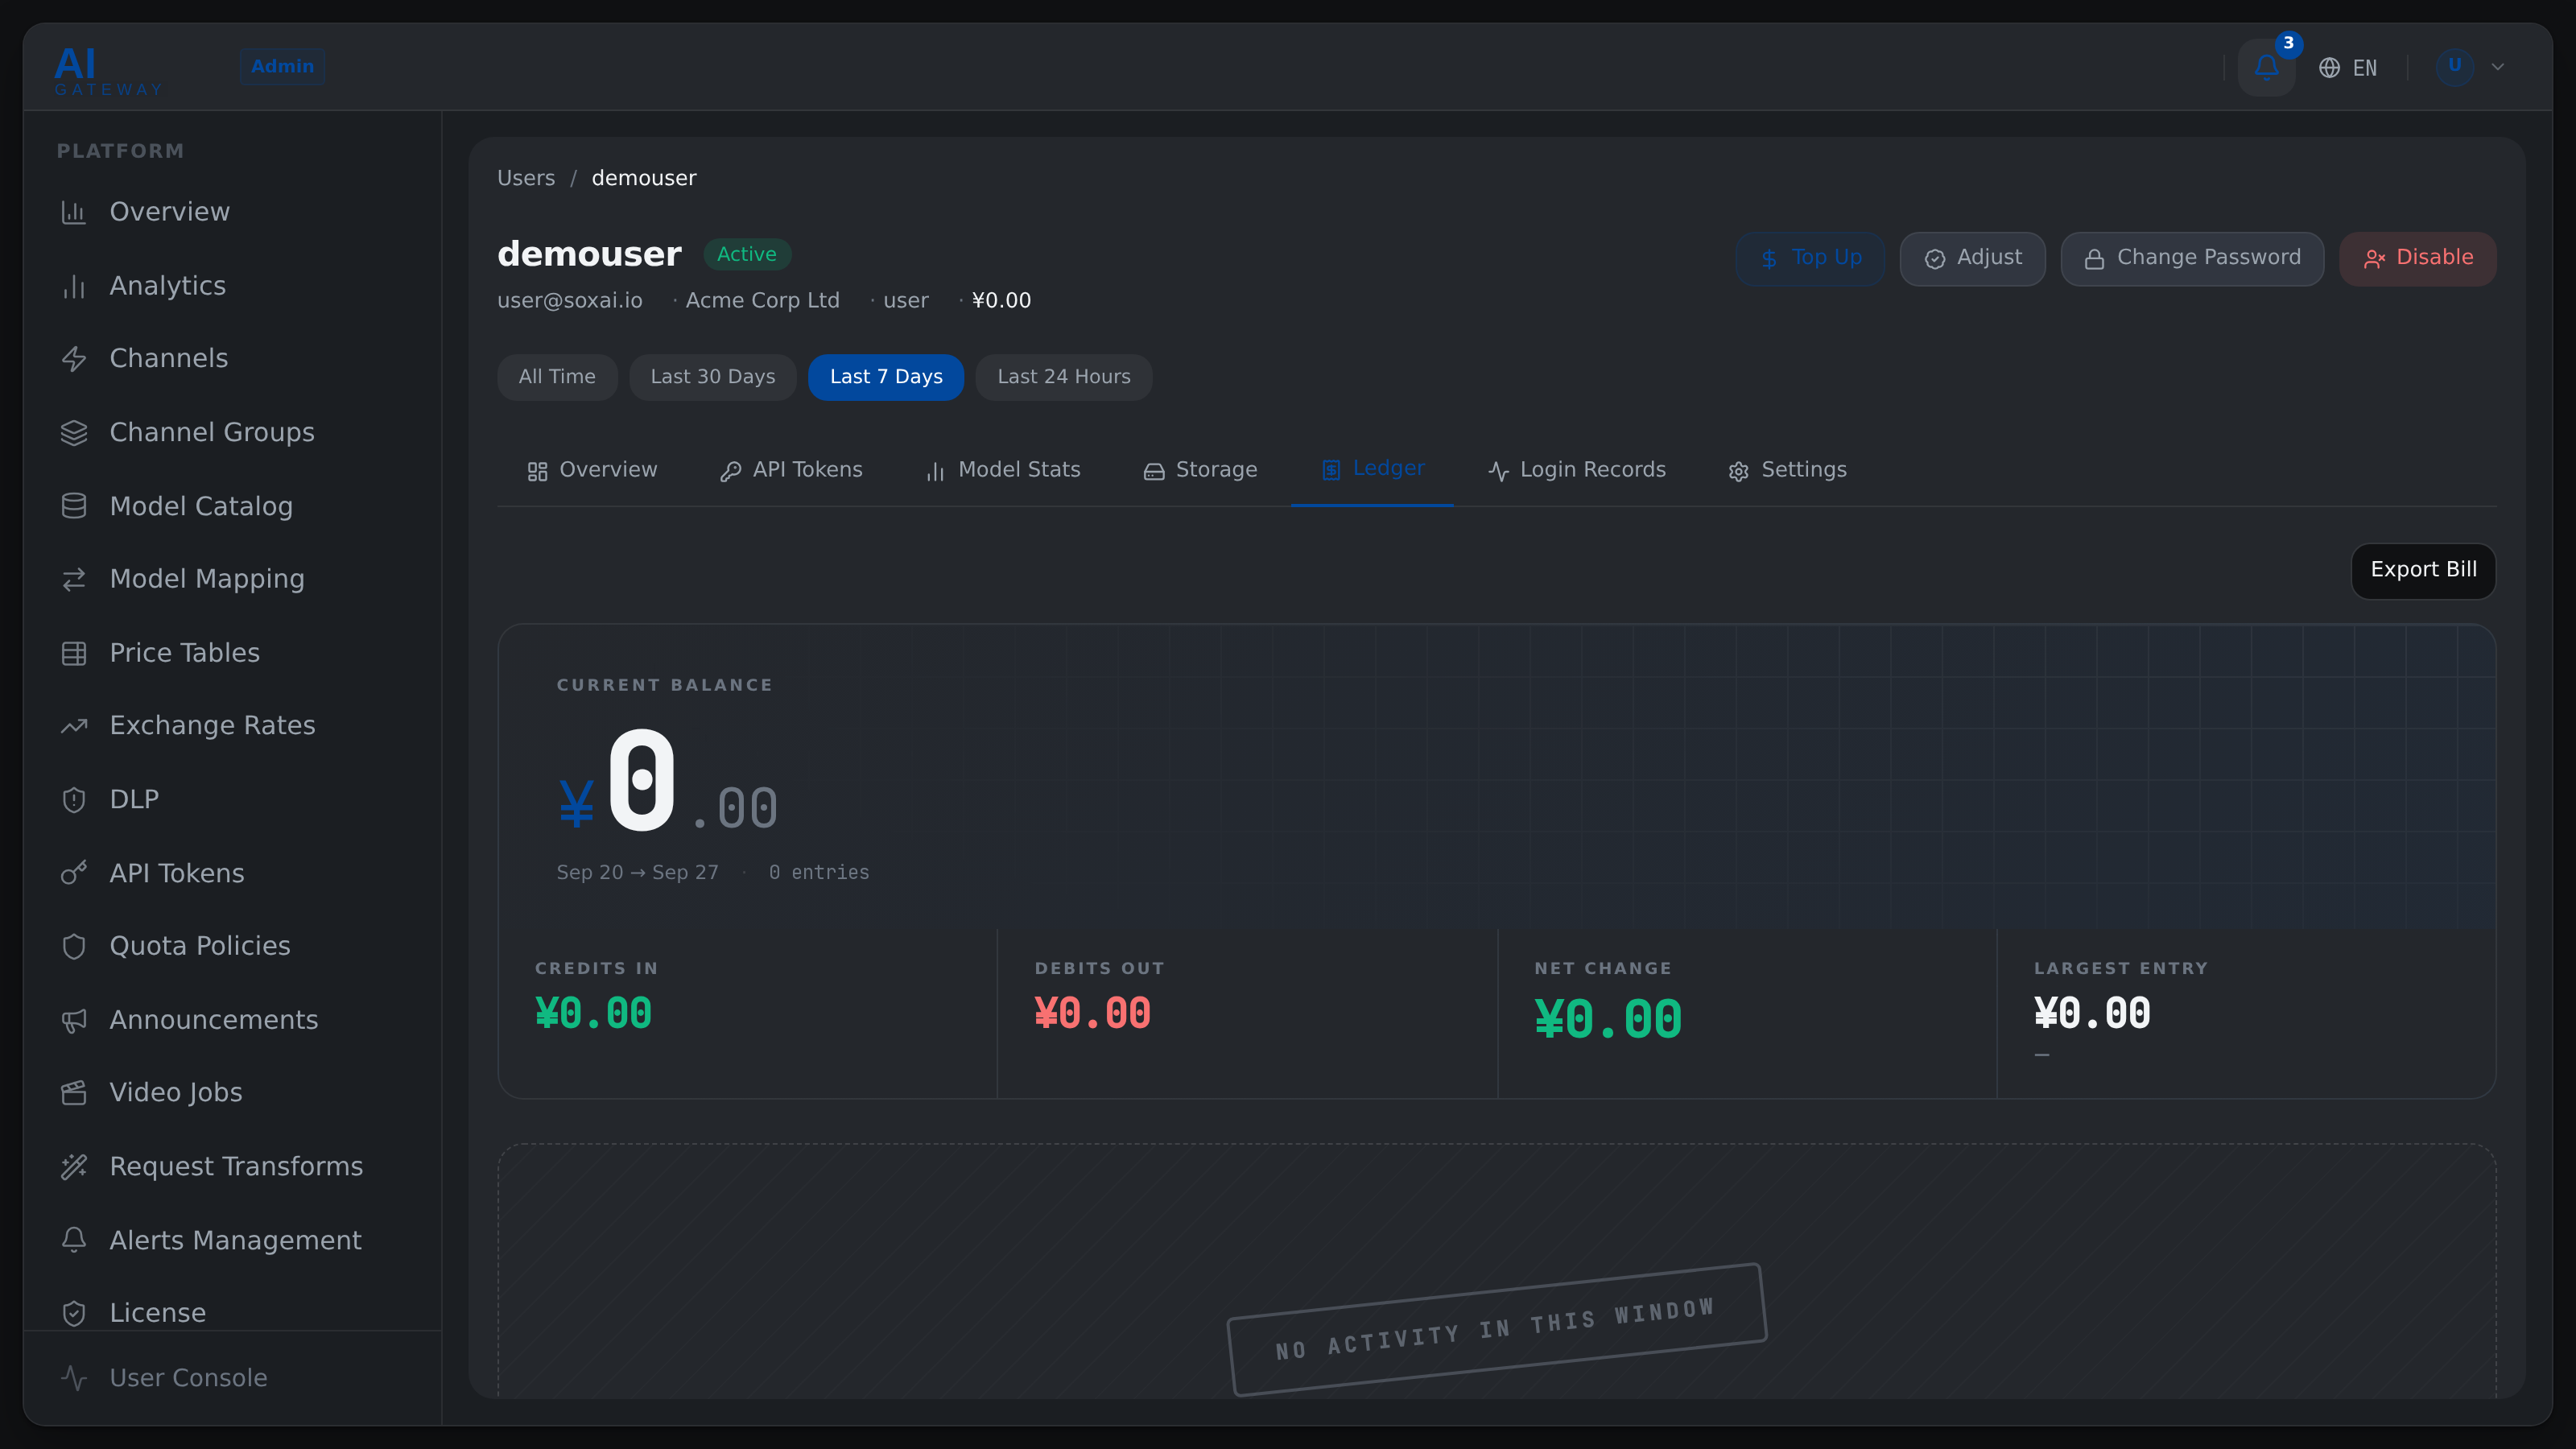Click the Model Mapping arrows icon
This screenshot has height=1449, width=2576.
(x=74, y=579)
